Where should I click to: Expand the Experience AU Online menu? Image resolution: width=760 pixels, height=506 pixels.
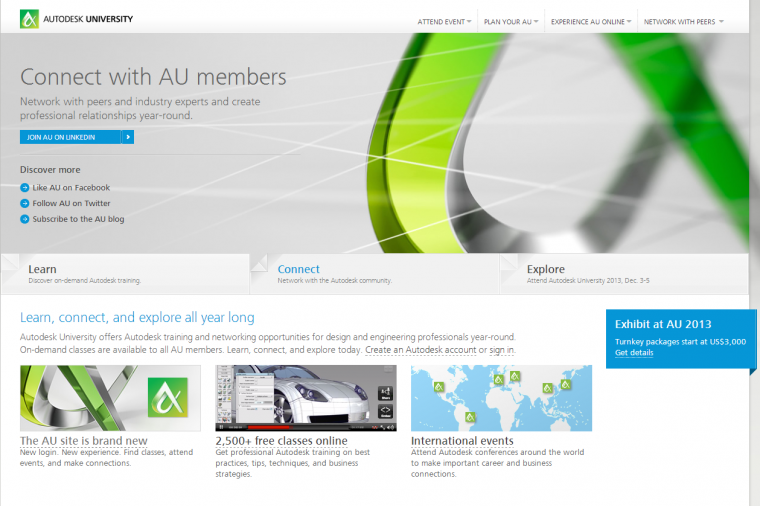click(x=591, y=21)
